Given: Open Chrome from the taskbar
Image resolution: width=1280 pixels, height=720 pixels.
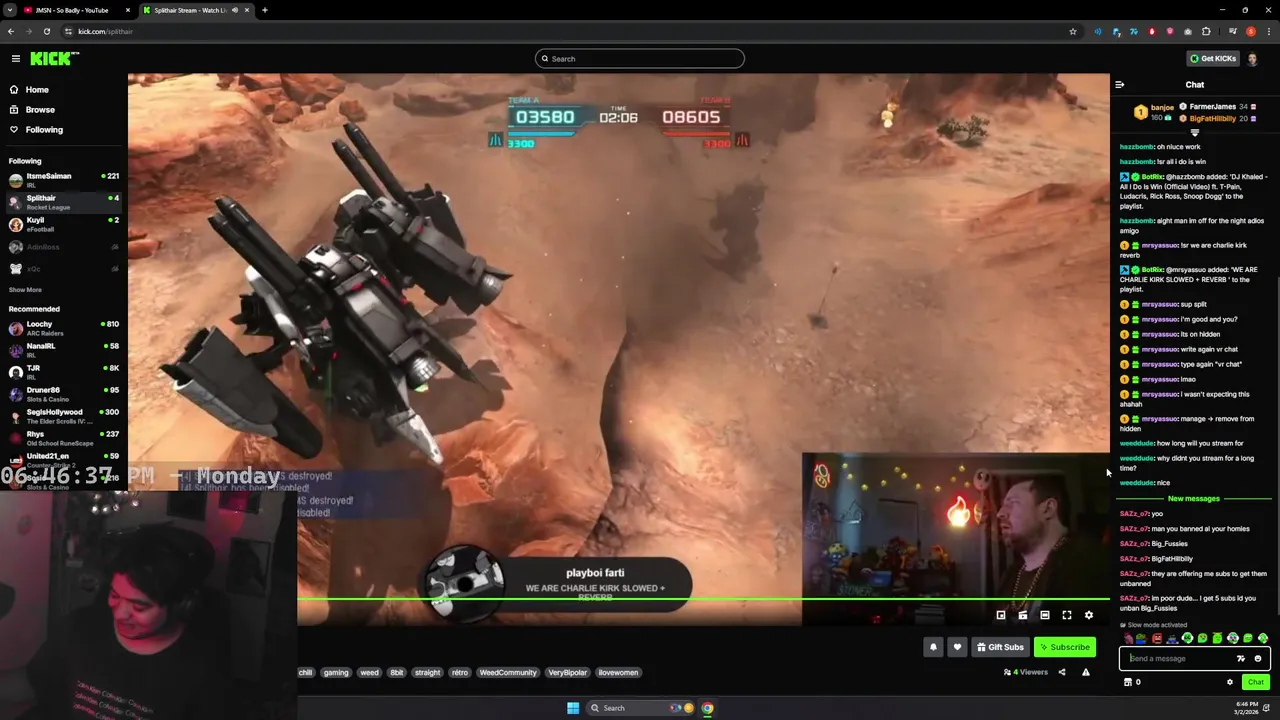Looking at the screenshot, I should [x=707, y=708].
